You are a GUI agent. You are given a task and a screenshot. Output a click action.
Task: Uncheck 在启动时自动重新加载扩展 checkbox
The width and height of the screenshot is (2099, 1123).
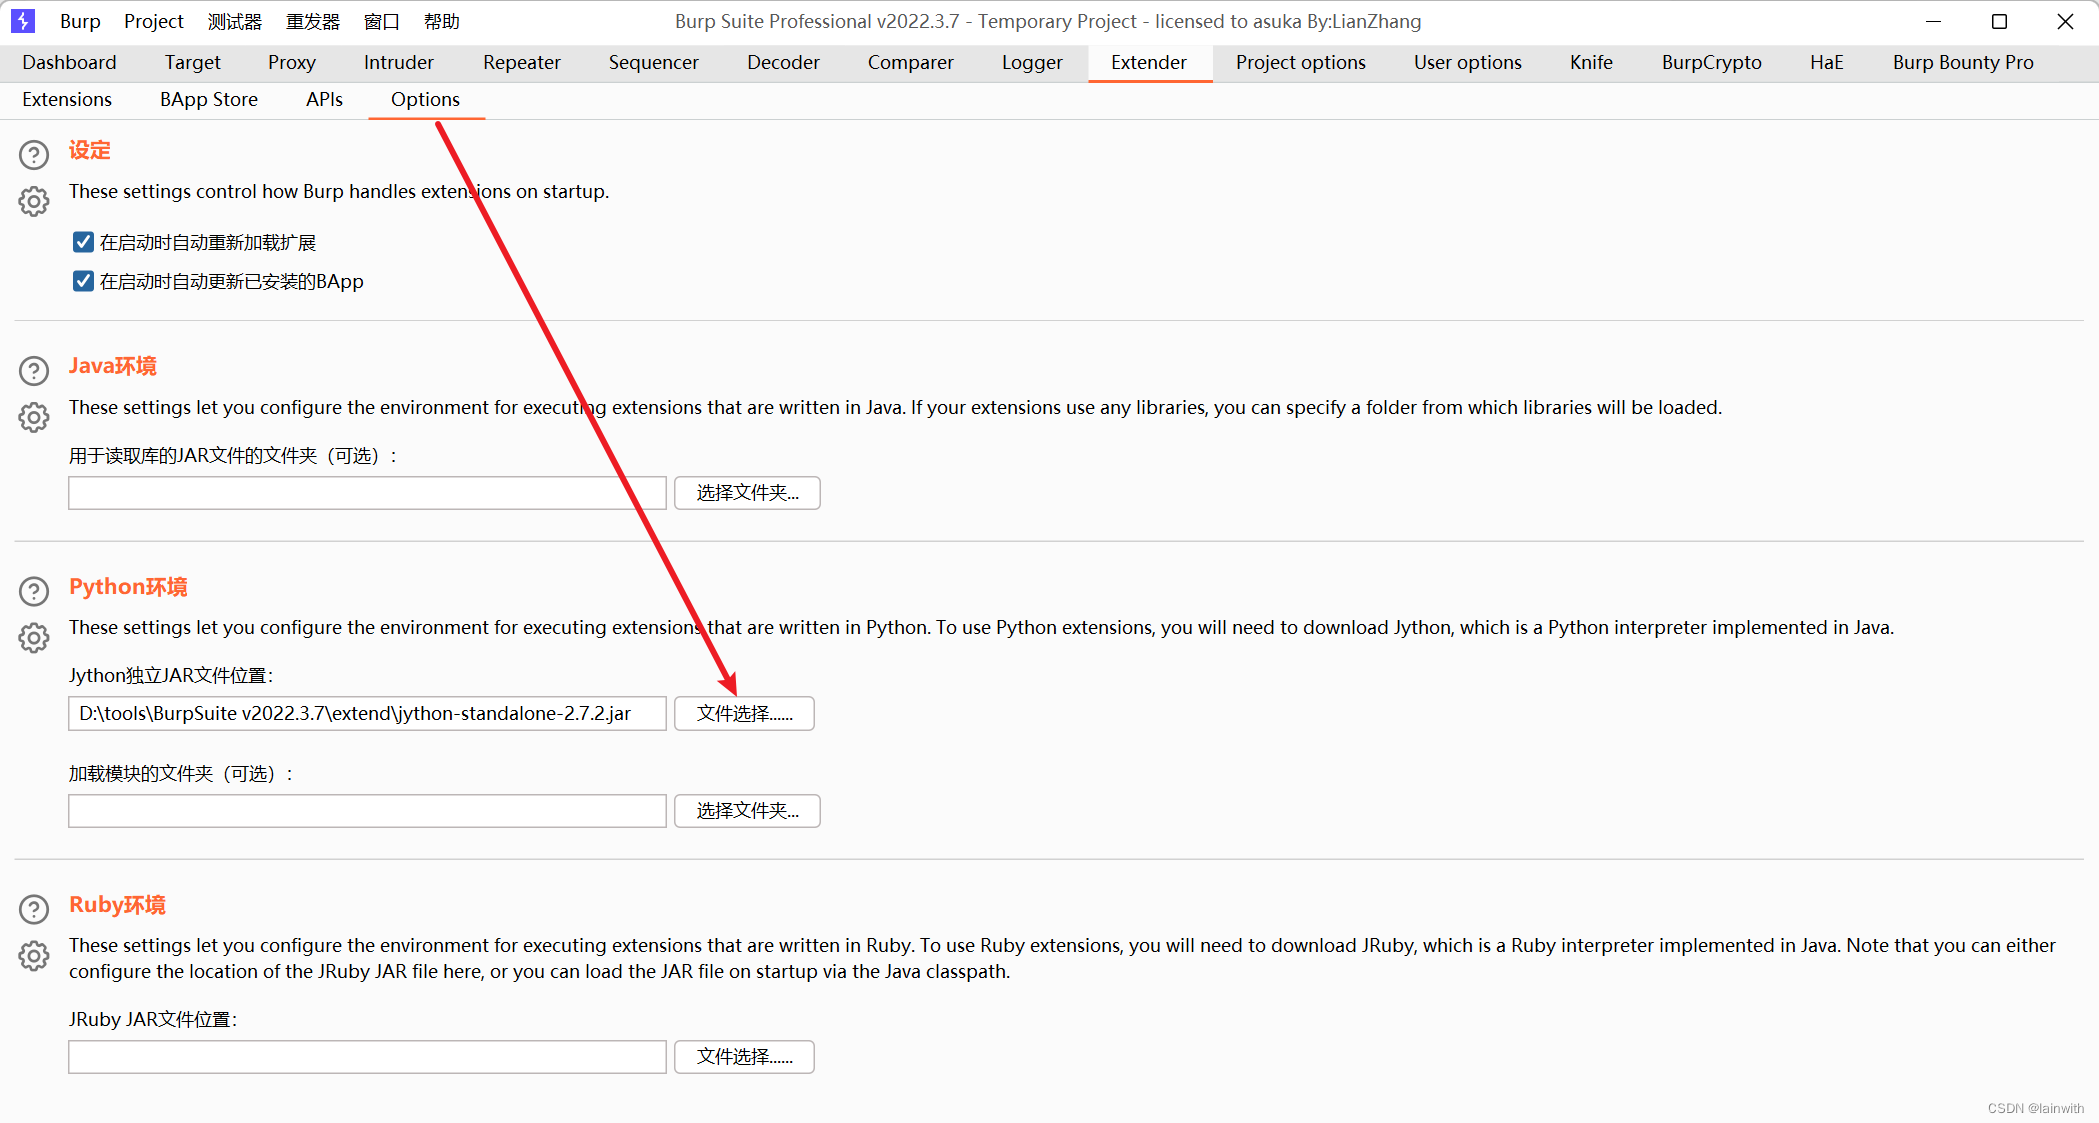click(x=83, y=242)
